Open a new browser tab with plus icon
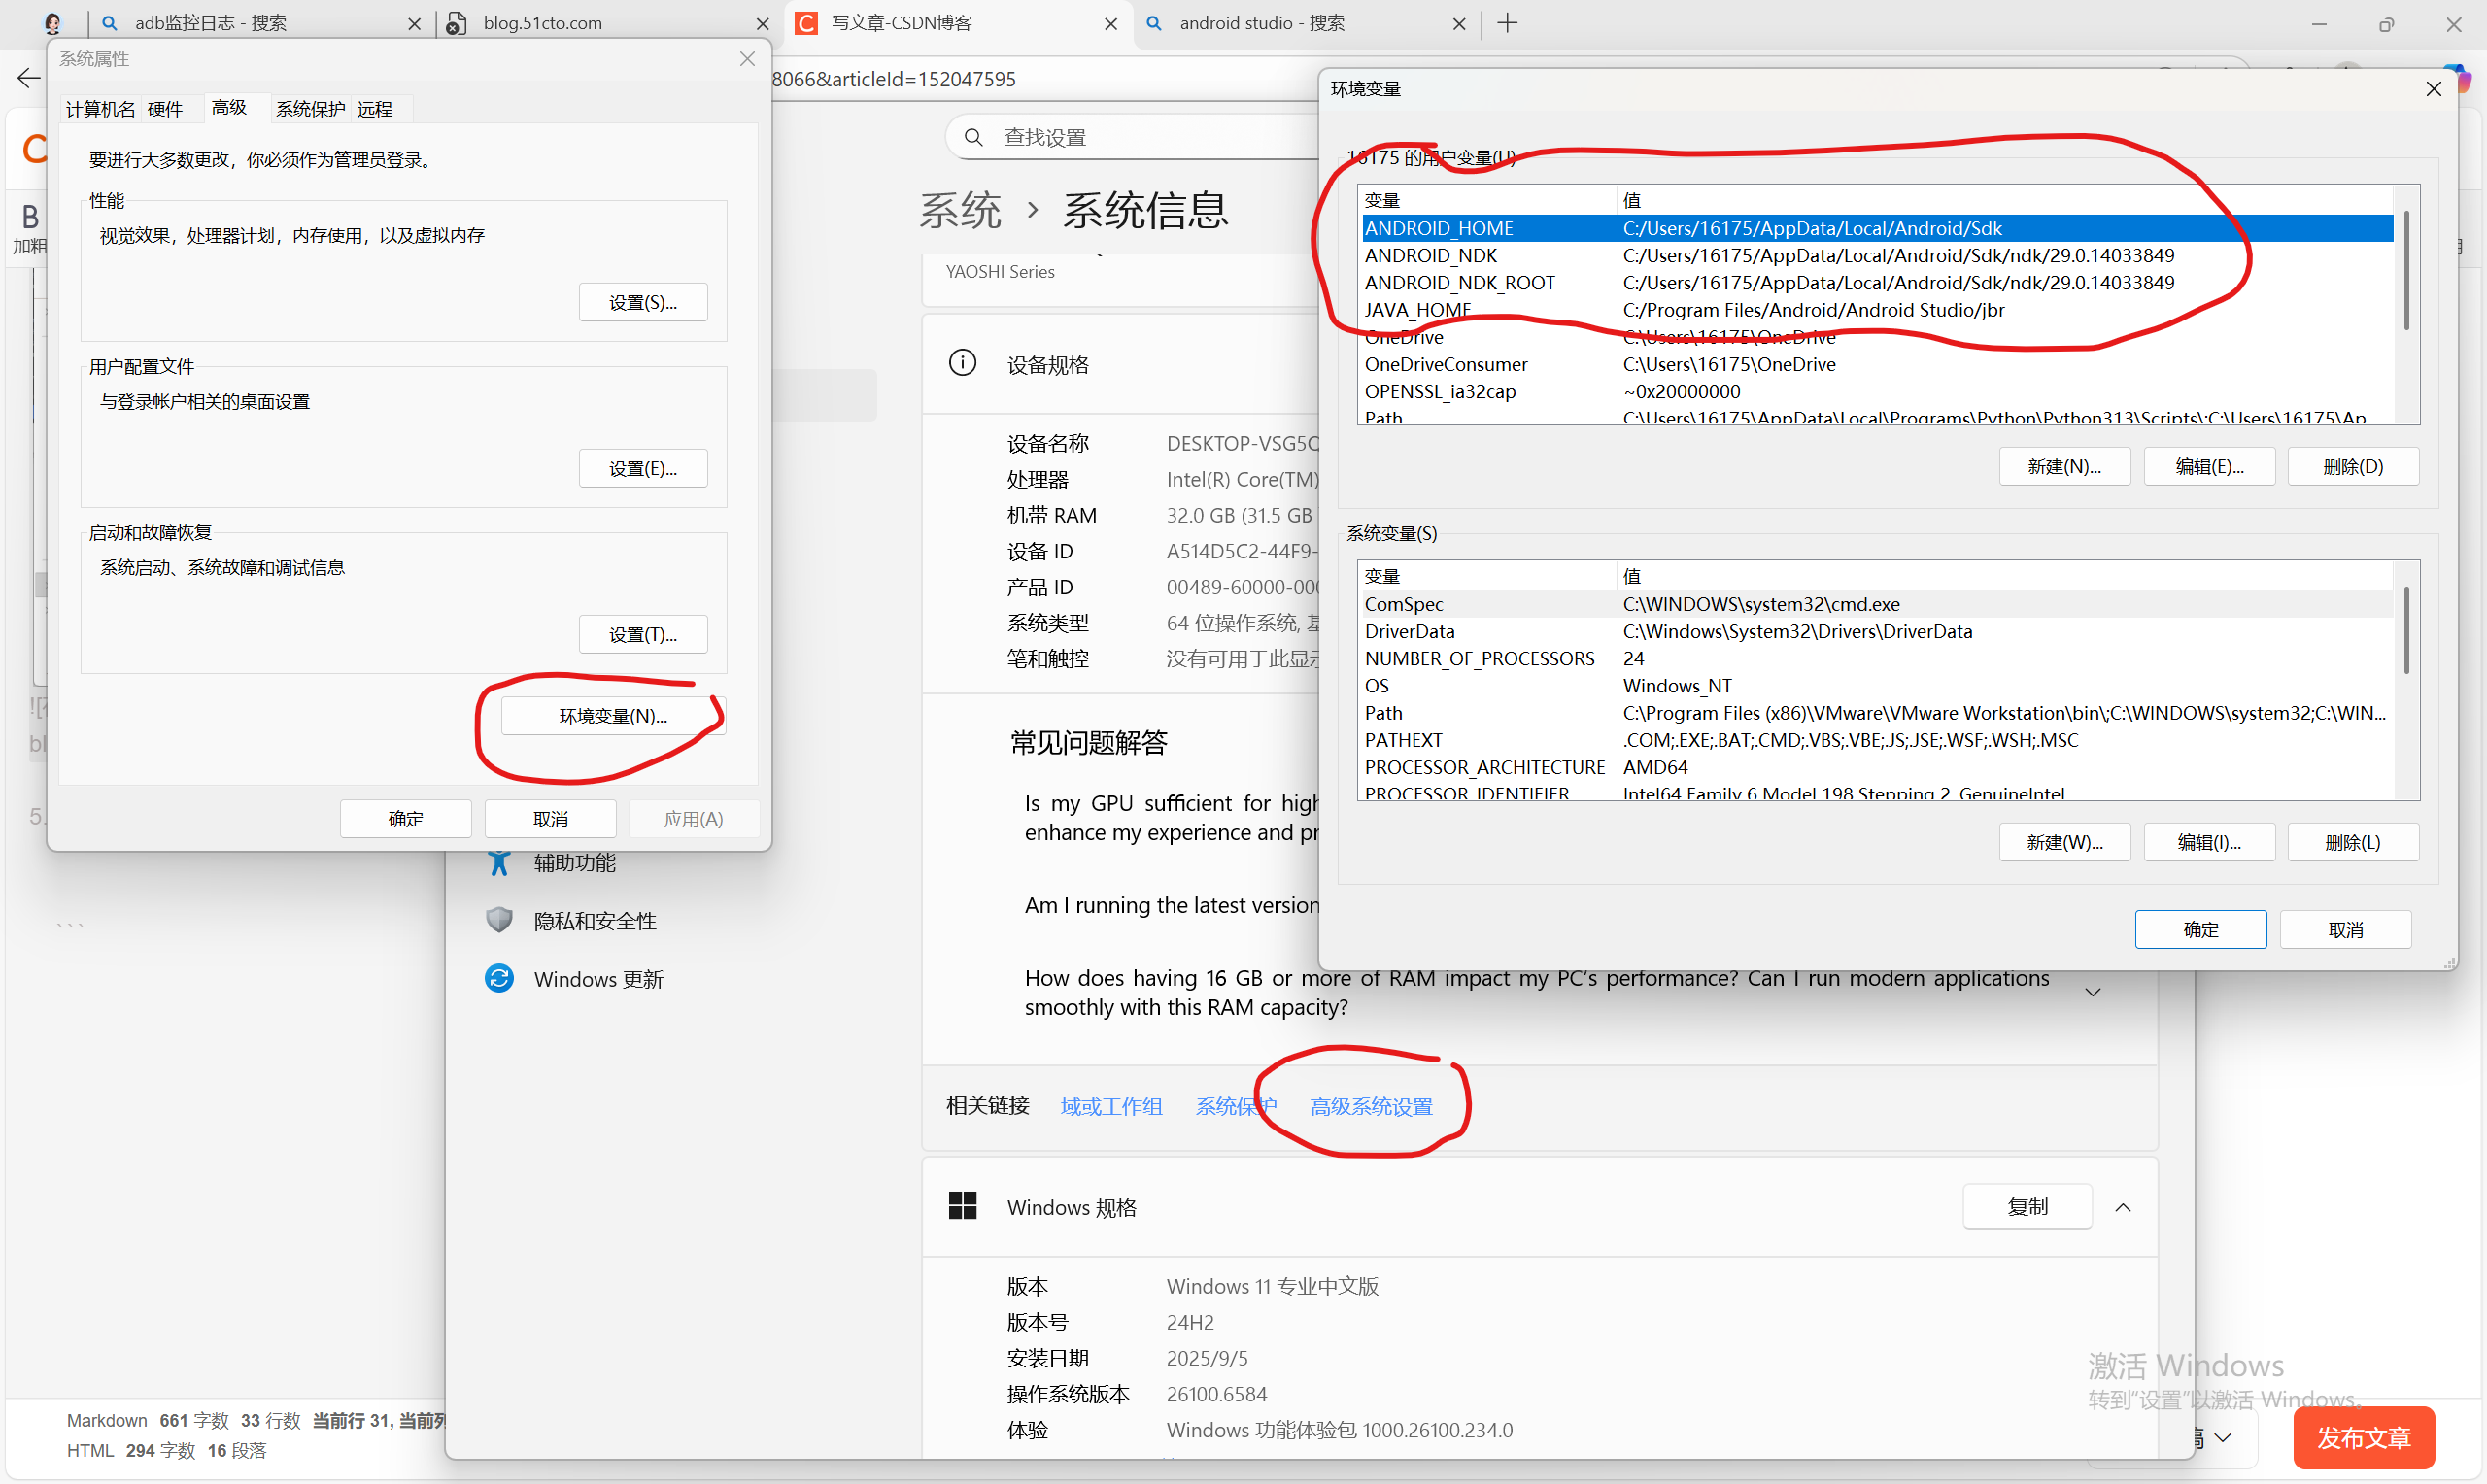 [1508, 23]
